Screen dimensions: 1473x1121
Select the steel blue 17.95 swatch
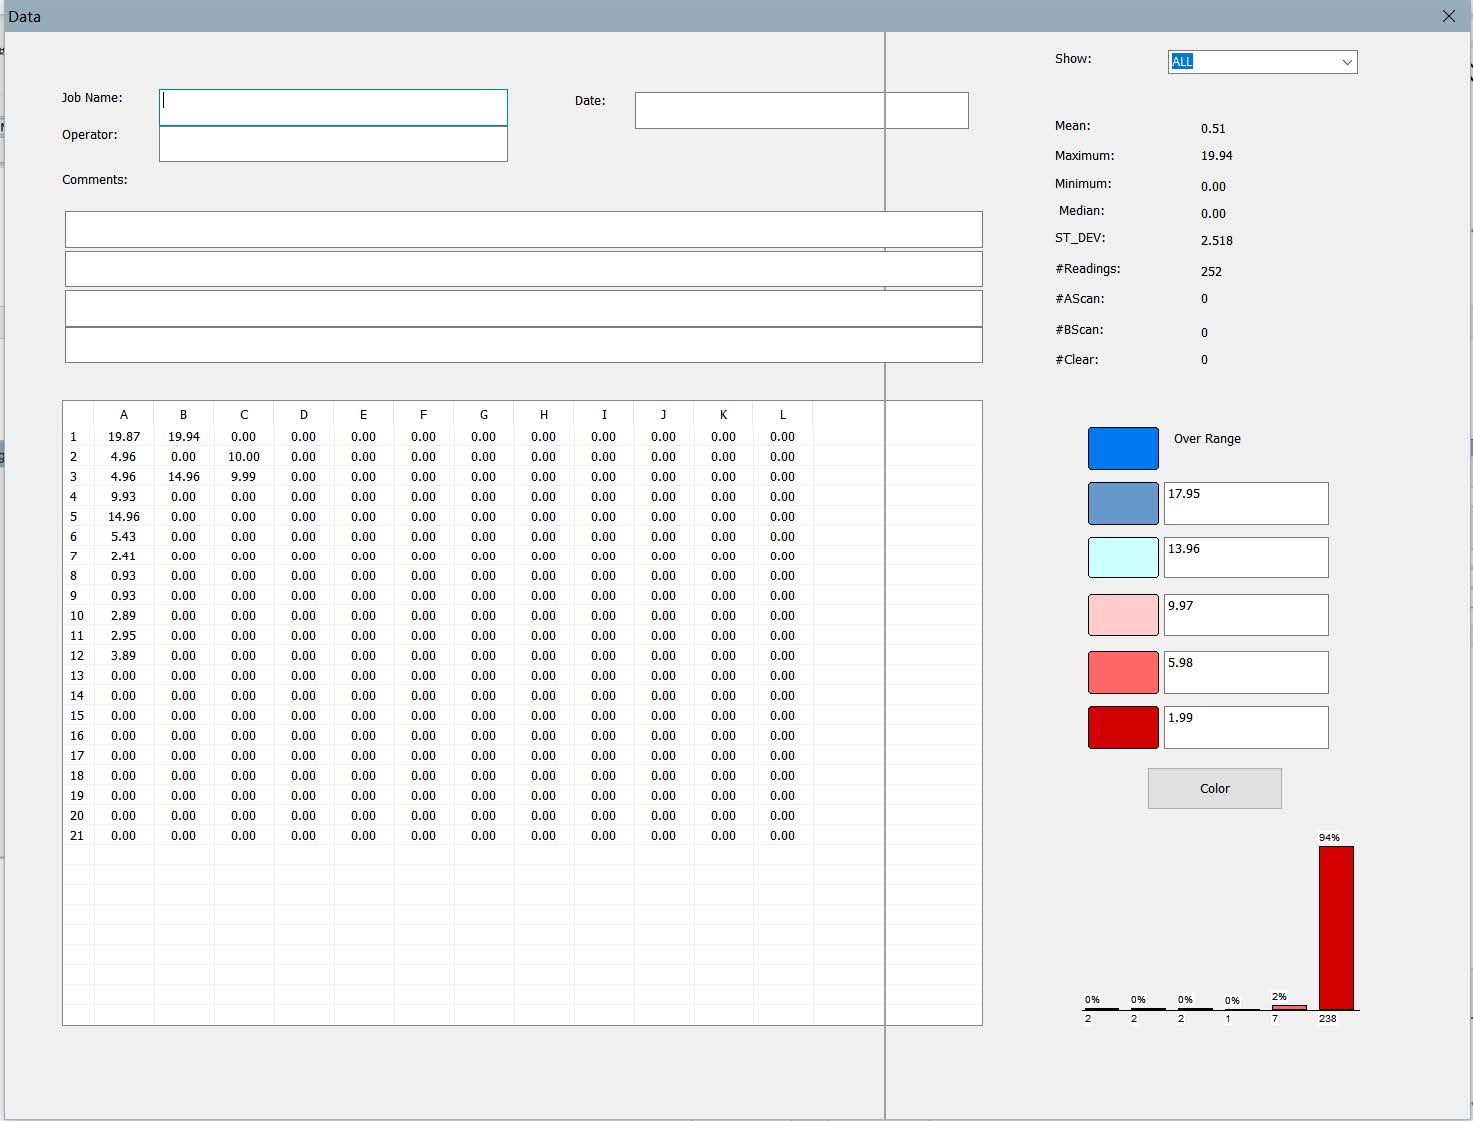point(1122,504)
